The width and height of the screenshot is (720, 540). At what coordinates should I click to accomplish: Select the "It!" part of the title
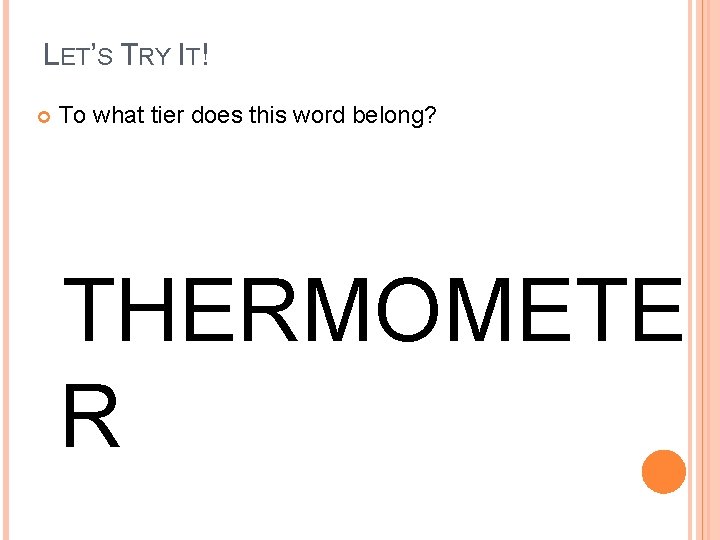(x=194, y=55)
